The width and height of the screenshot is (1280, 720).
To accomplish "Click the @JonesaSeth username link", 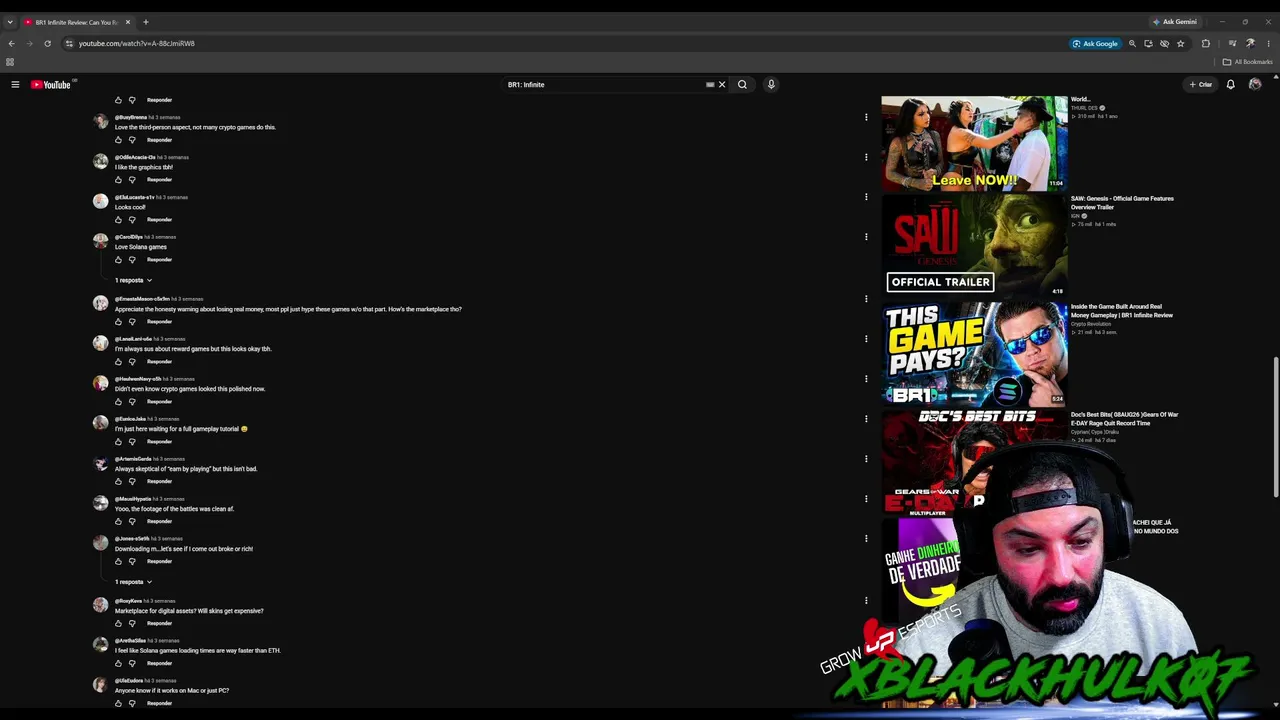I will pyautogui.click(x=132, y=539).
